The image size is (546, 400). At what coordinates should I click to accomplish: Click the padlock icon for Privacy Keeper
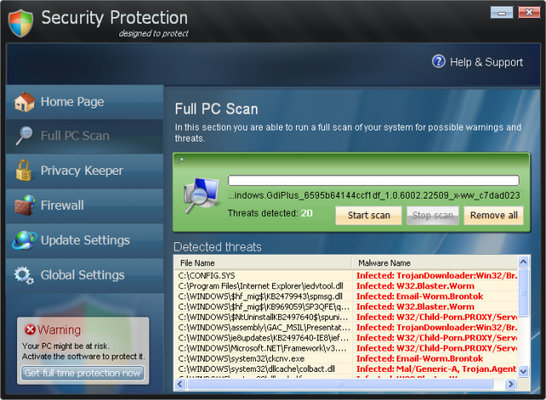pyautogui.click(x=24, y=171)
